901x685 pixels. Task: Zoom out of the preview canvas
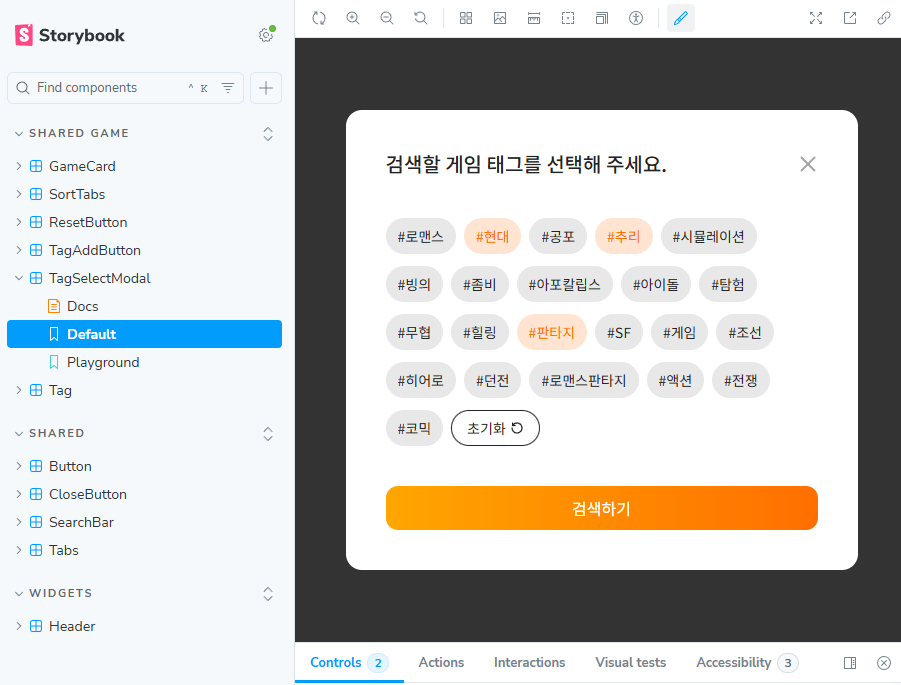pyautogui.click(x=387, y=18)
